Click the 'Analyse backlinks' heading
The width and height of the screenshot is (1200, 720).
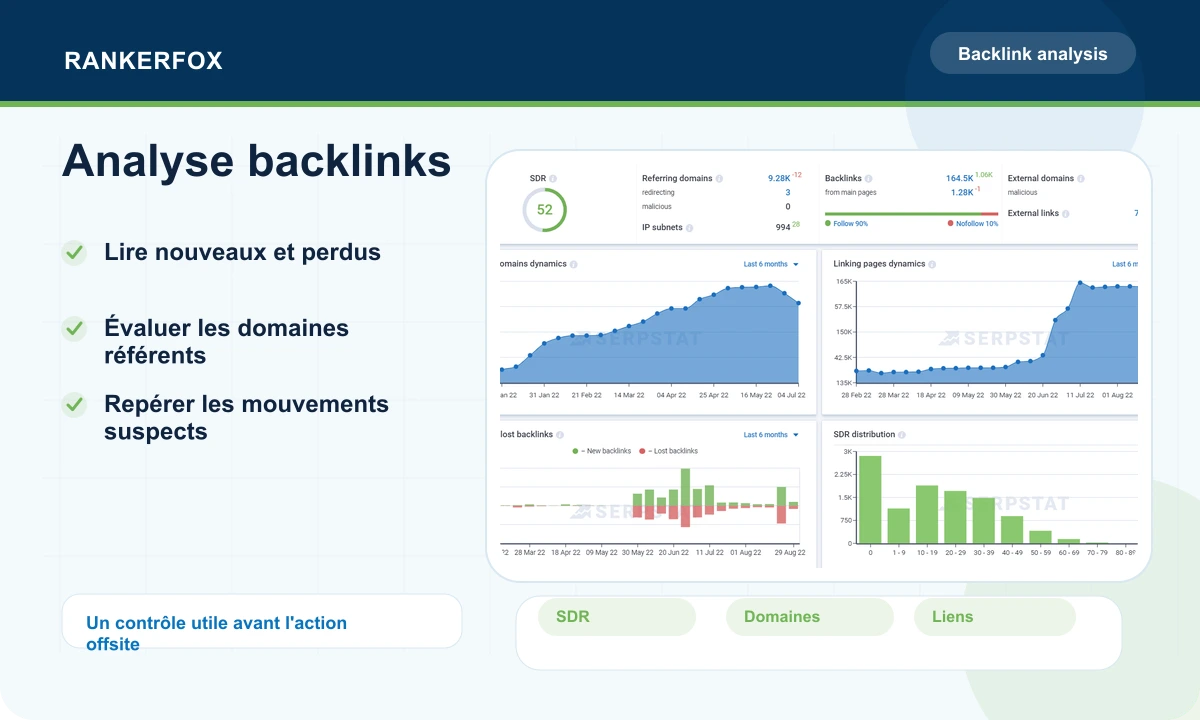[x=256, y=161]
